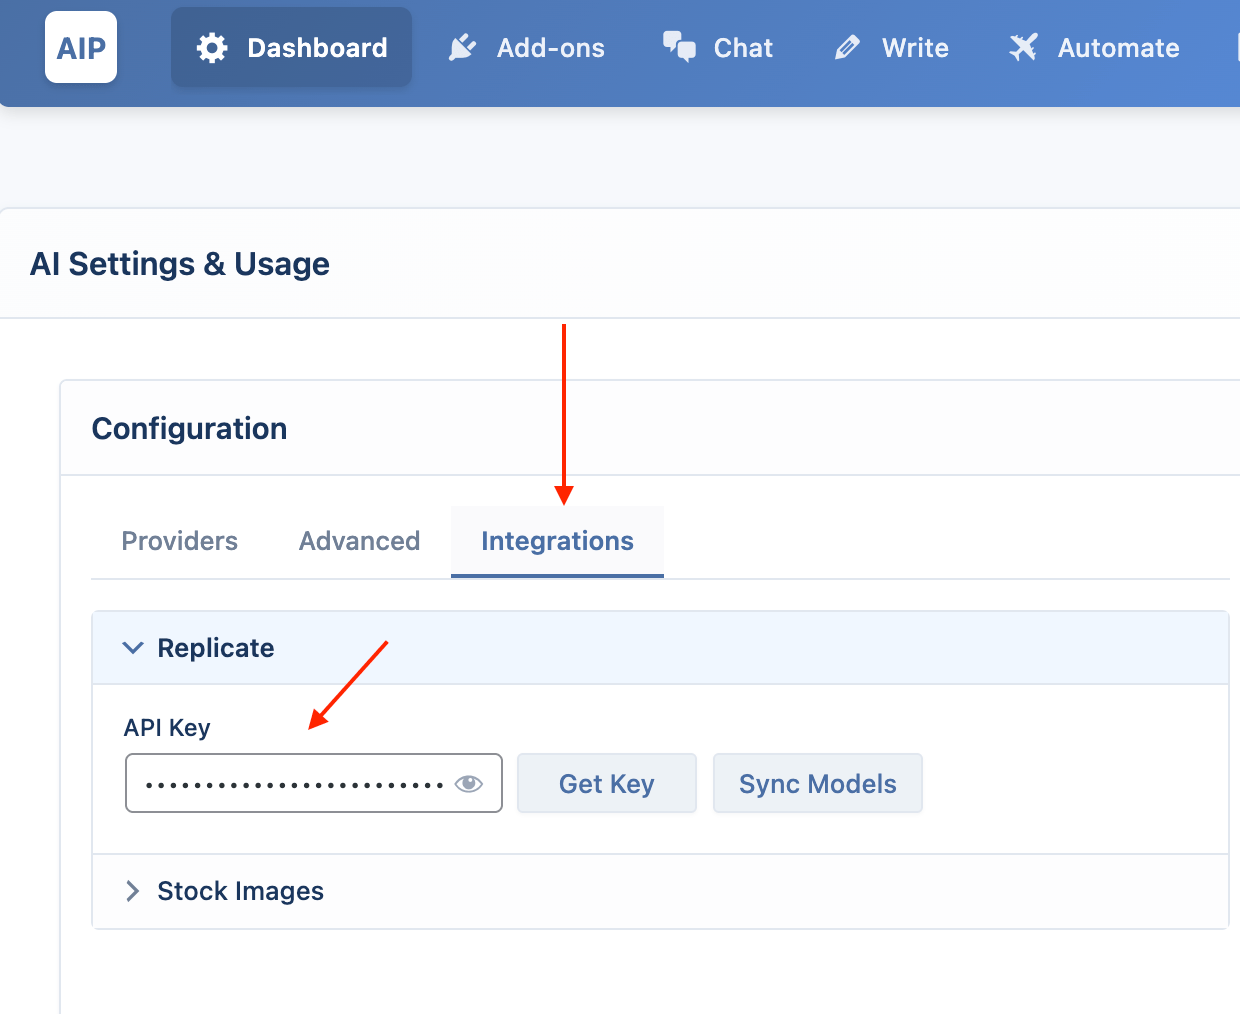Click the Get Key button

(x=607, y=783)
